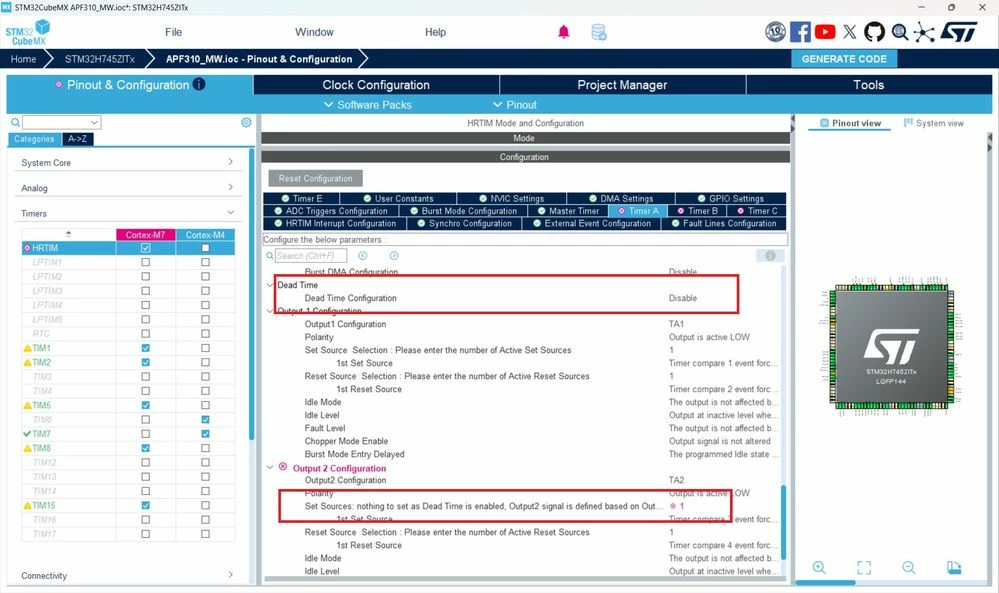Collapse the Output 2 Configuration section

(x=270, y=468)
